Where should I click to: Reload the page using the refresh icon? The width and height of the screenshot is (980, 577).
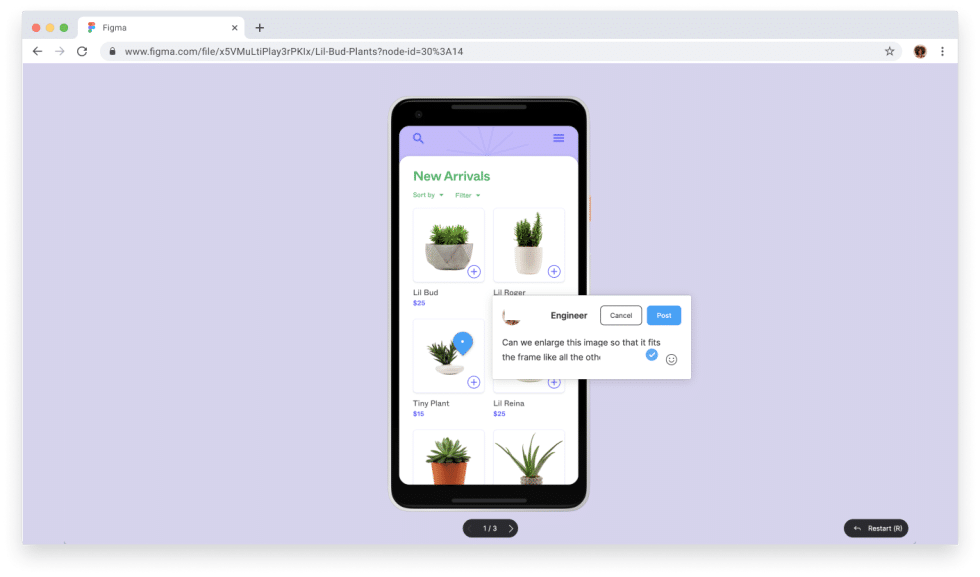click(82, 50)
